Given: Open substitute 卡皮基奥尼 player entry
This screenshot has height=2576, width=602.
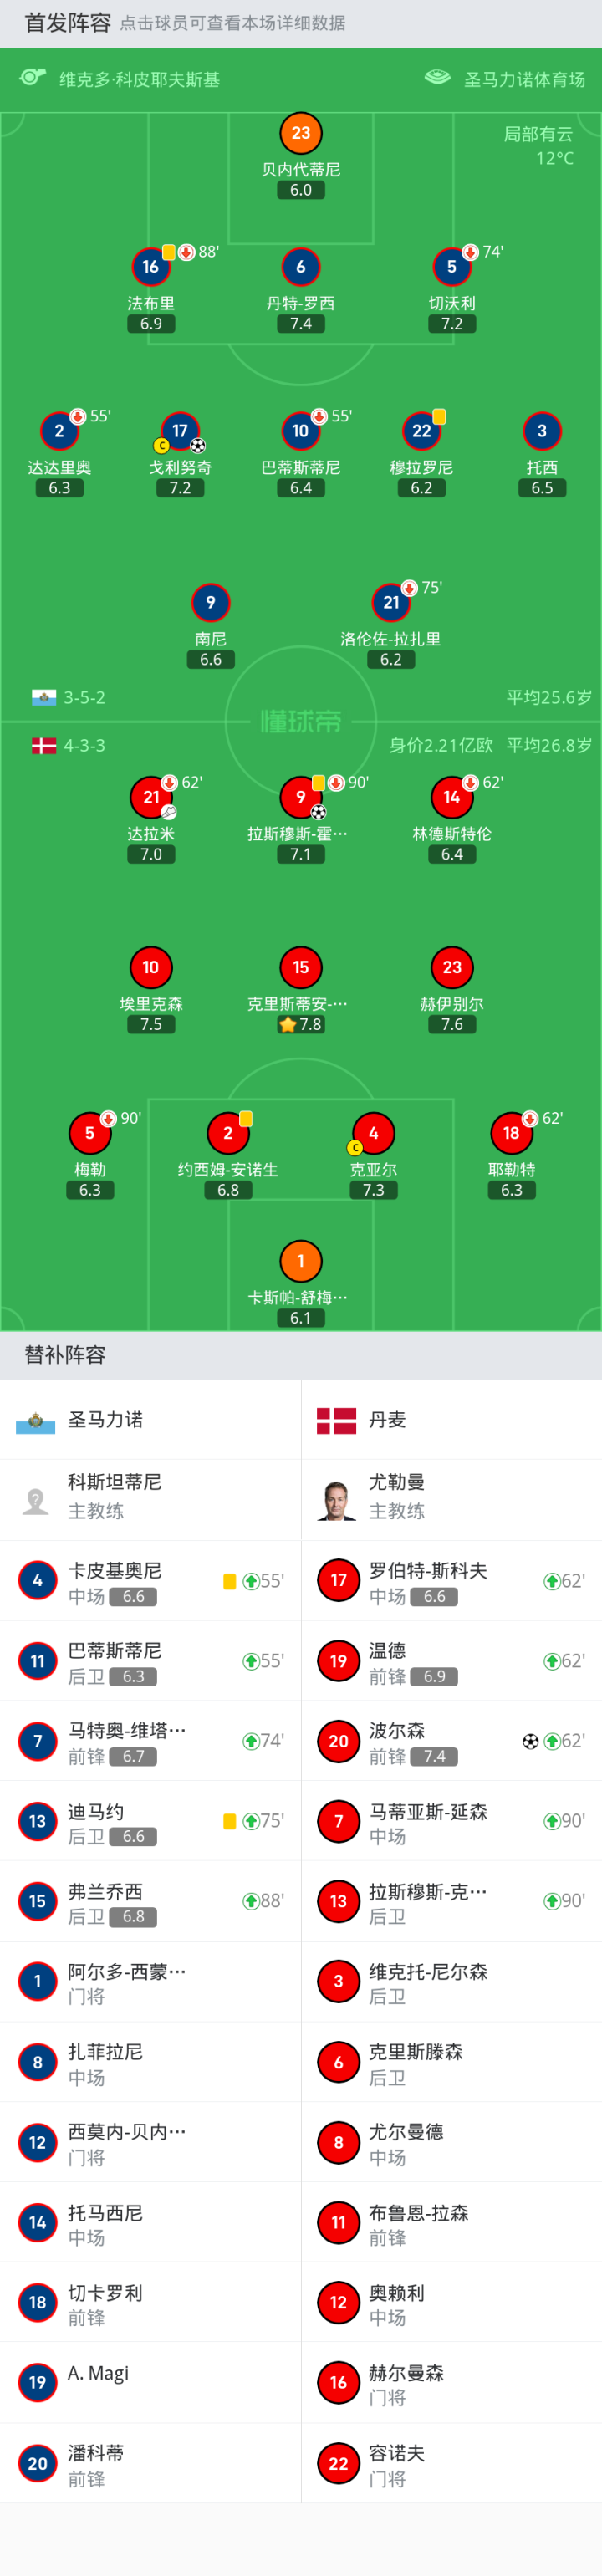Looking at the screenshot, I should (x=150, y=1581).
